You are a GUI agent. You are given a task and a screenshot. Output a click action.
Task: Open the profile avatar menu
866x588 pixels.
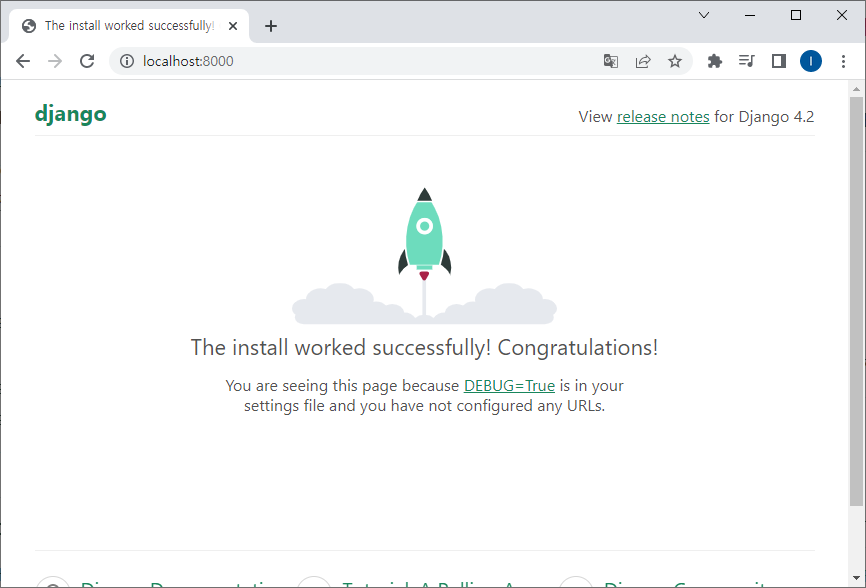coord(811,61)
